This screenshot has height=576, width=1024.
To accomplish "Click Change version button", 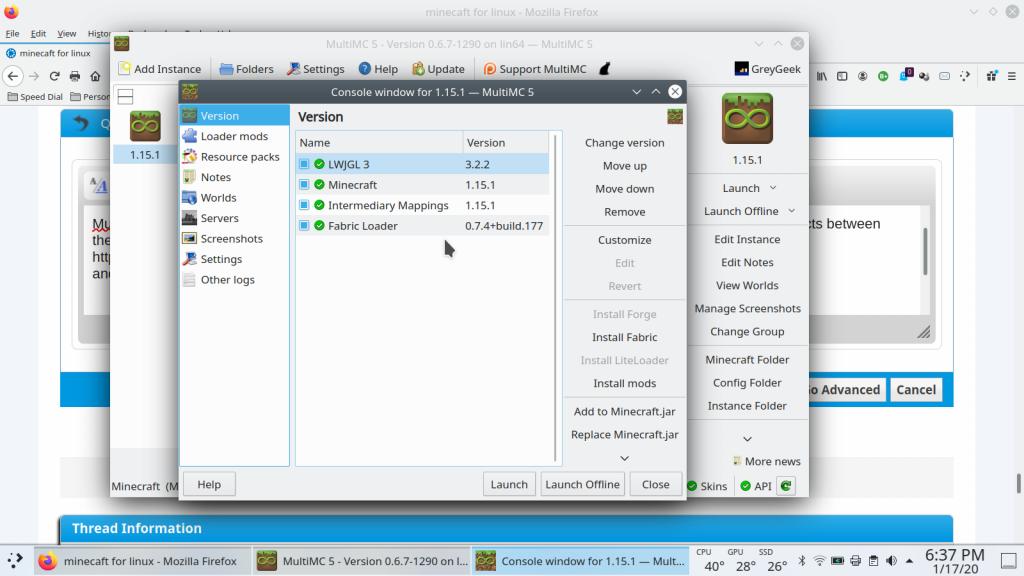I will click(x=624, y=142).
